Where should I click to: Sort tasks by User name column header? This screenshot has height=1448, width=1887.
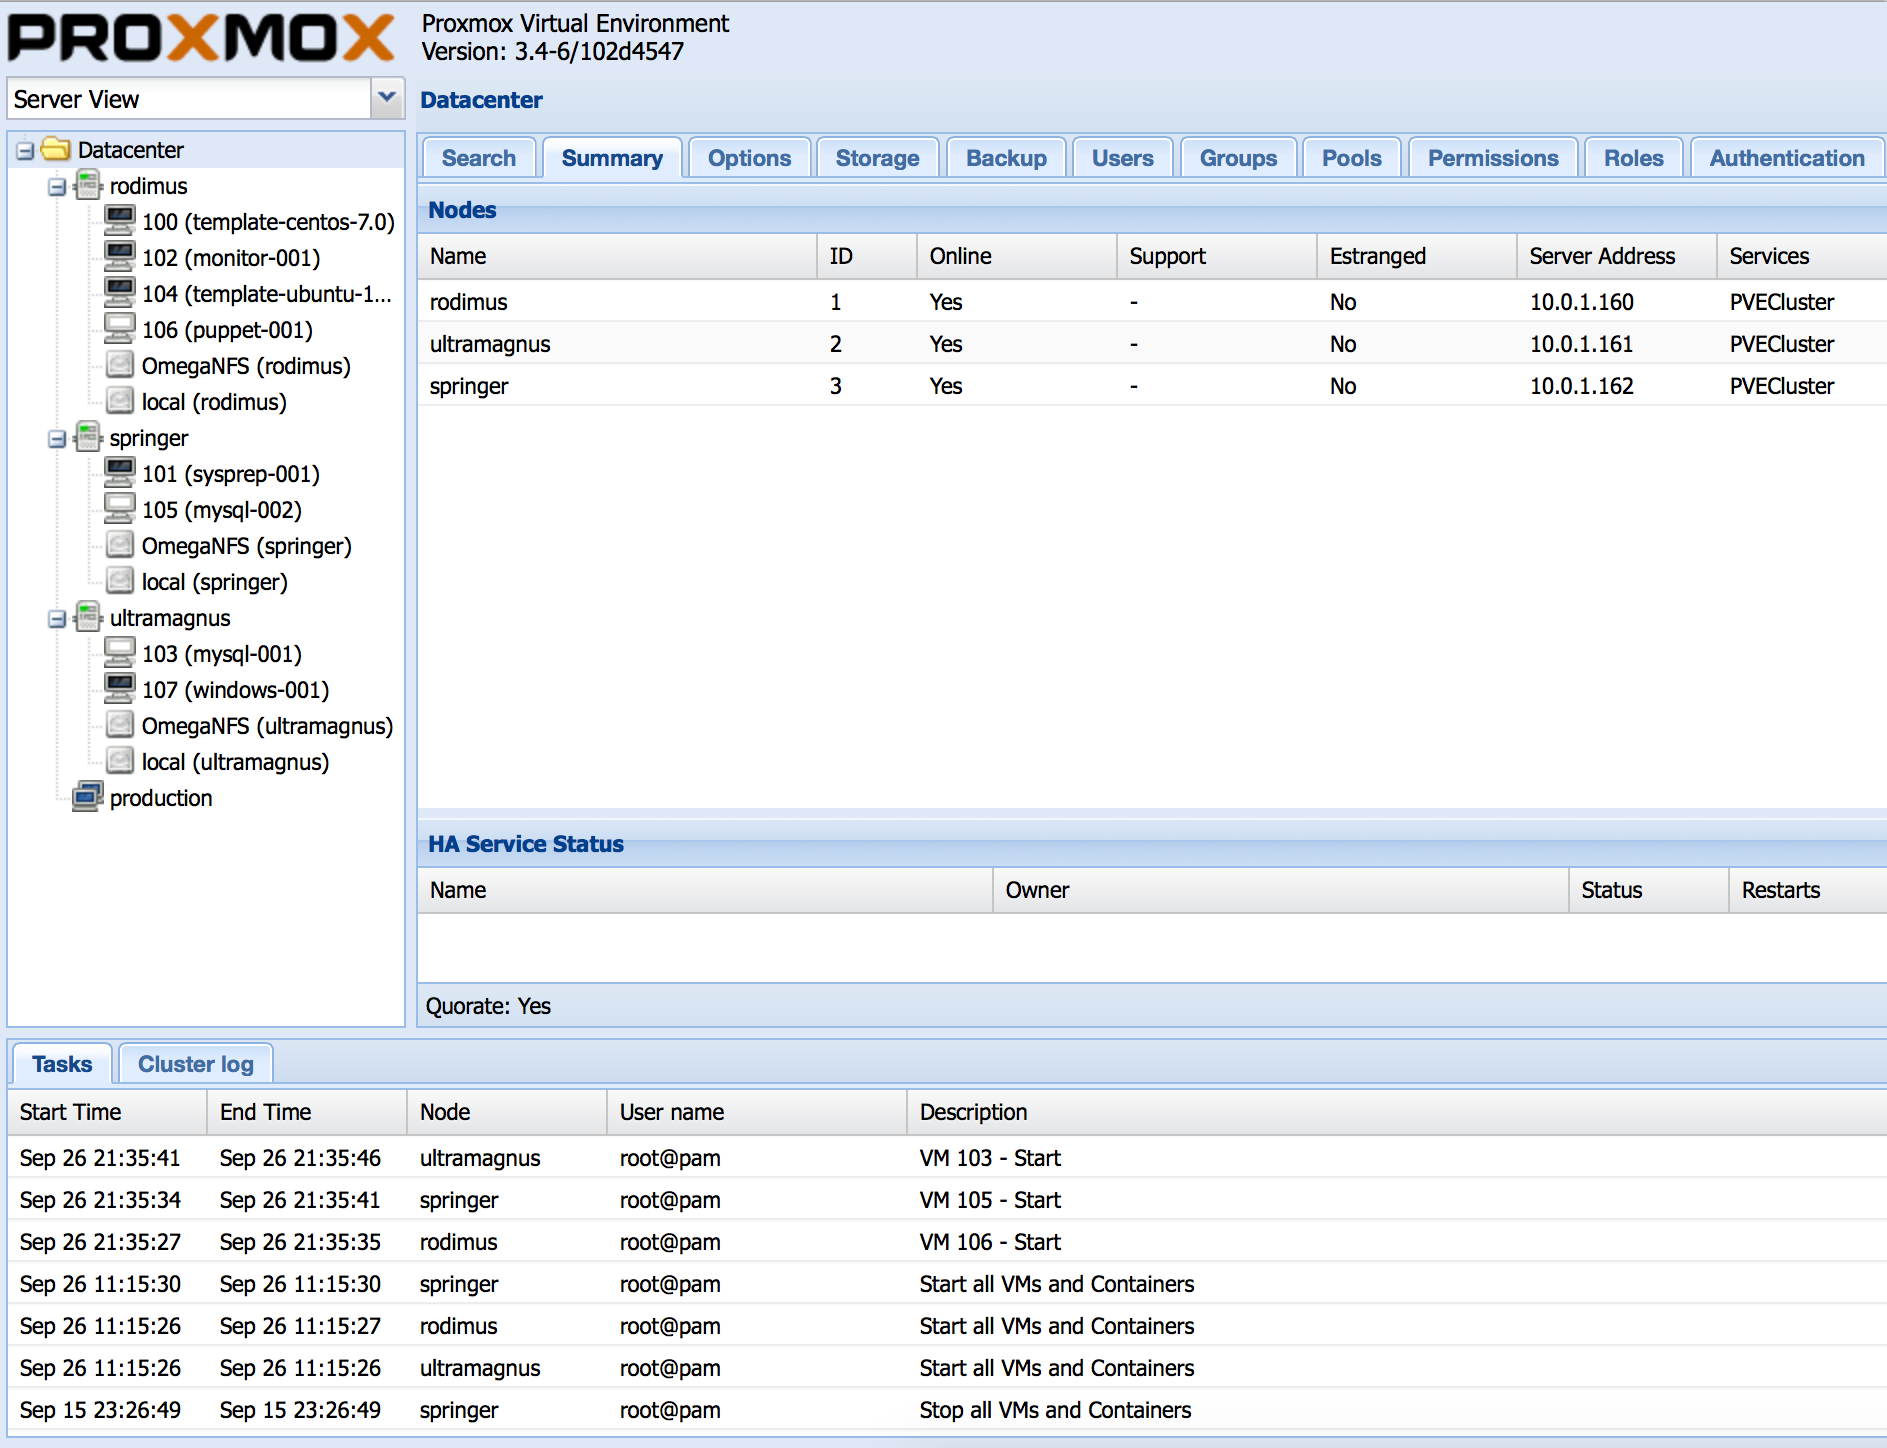point(757,1112)
